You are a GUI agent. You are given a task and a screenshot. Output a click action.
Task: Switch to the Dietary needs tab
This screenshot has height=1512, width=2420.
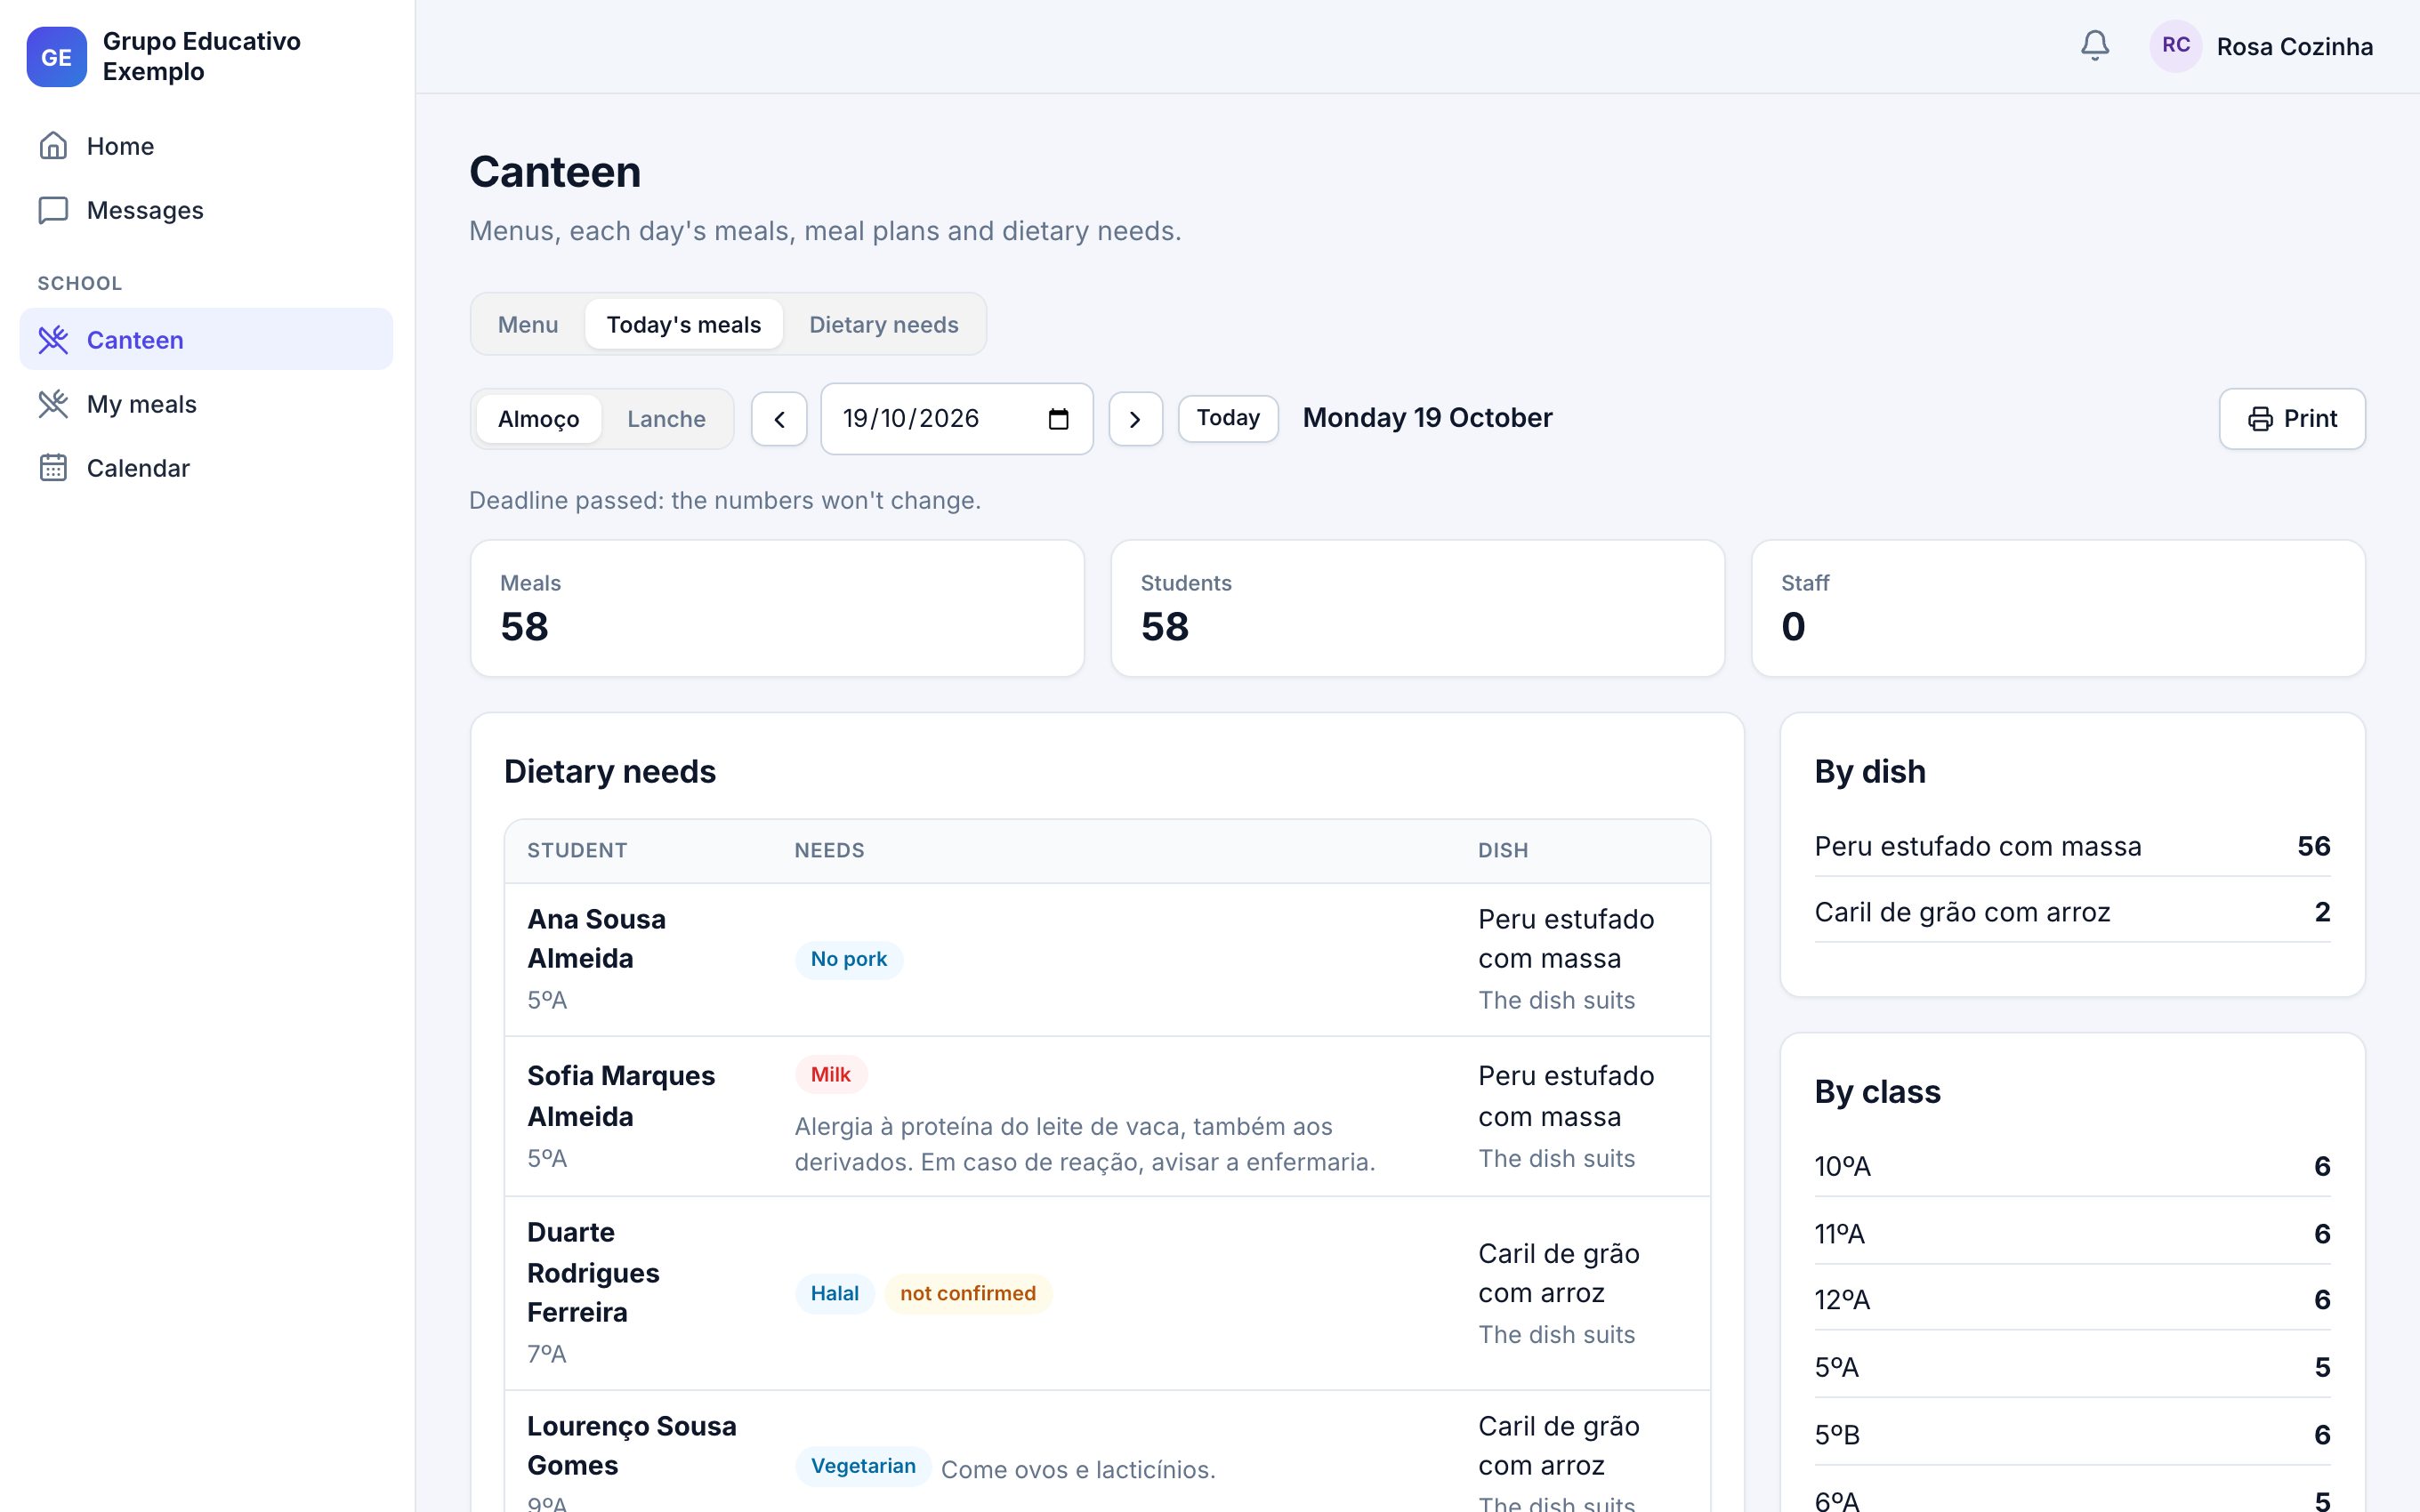884,324
